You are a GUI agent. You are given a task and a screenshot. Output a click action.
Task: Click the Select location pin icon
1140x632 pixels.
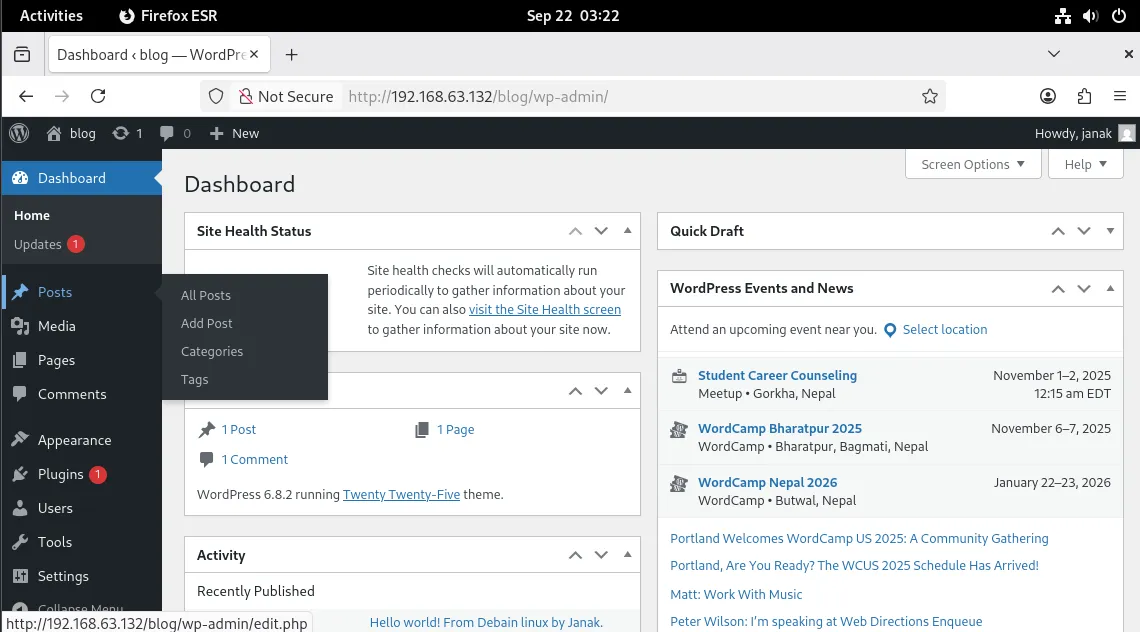coord(890,330)
